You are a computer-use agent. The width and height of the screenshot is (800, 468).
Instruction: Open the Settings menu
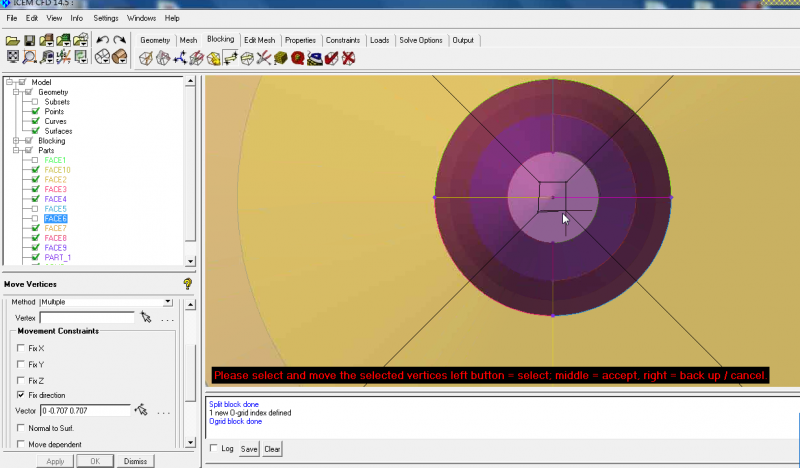coord(105,18)
